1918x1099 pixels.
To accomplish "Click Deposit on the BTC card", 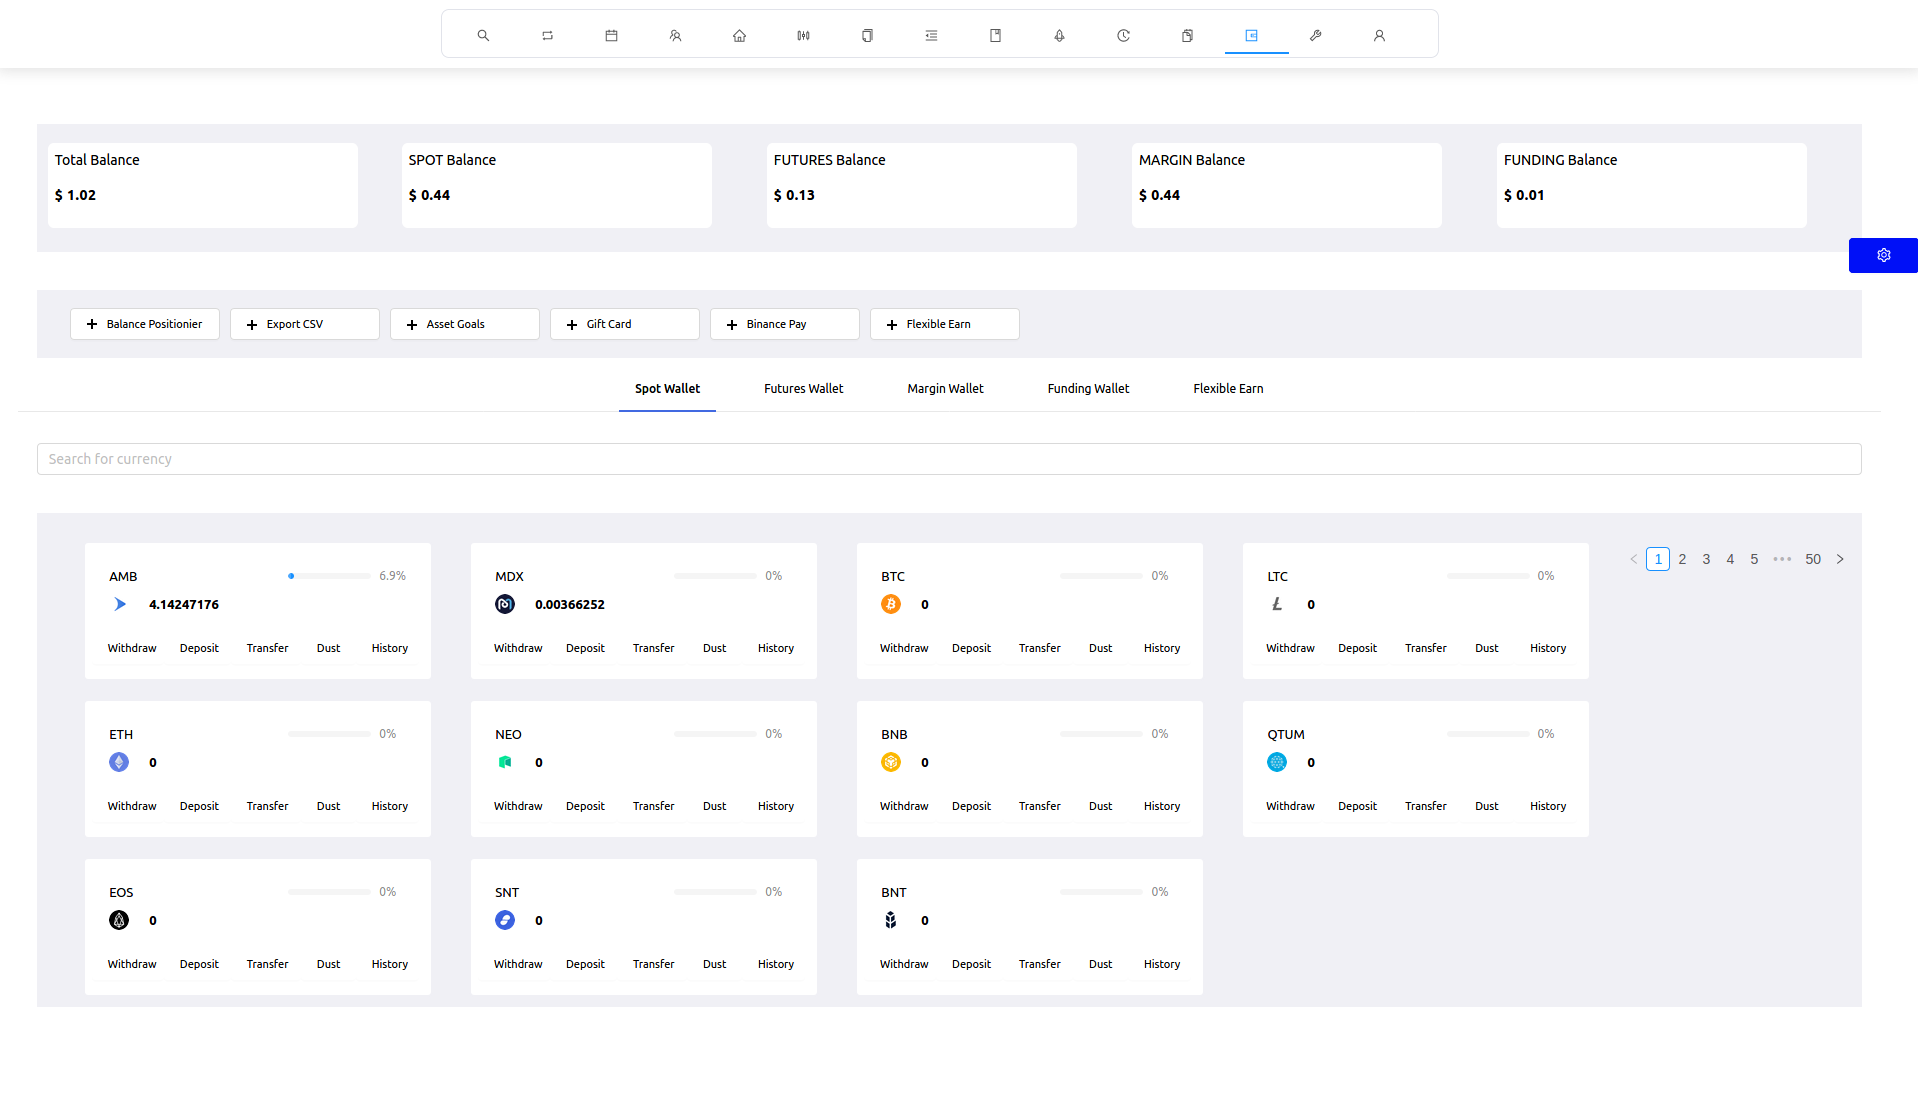I will tap(971, 648).
